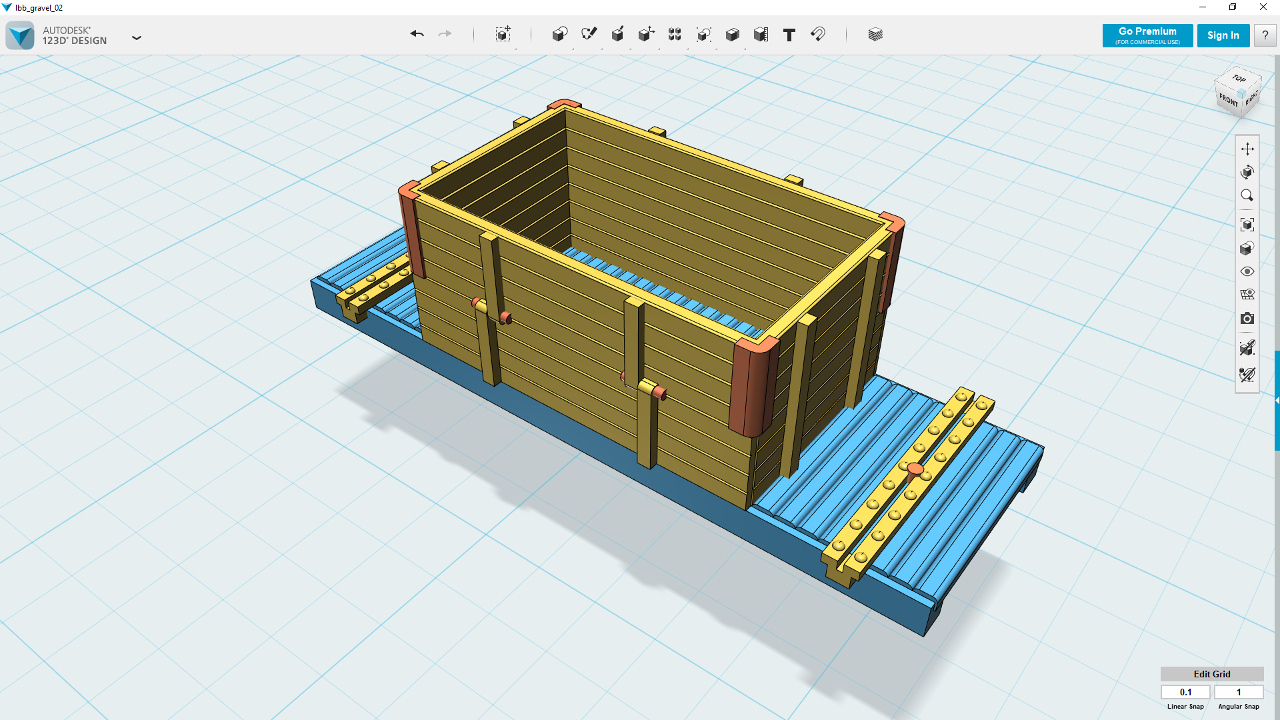1280x720 pixels.
Task: Click the Angular Snap value field
Action: [1239, 692]
